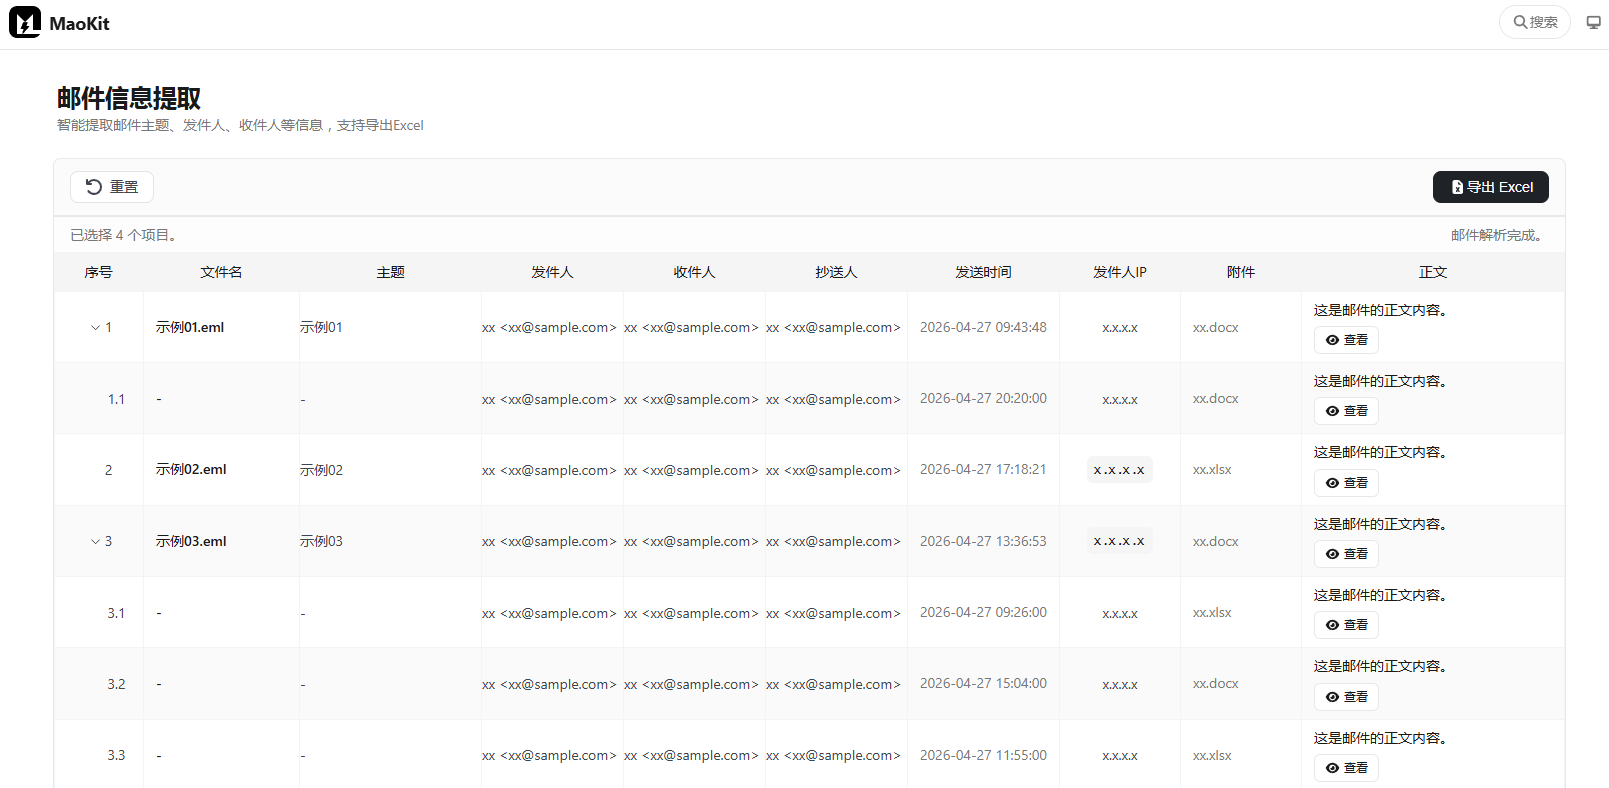The height and width of the screenshot is (788, 1609).
Task: Click subject cell 示例01
Action: [x=321, y=327]
